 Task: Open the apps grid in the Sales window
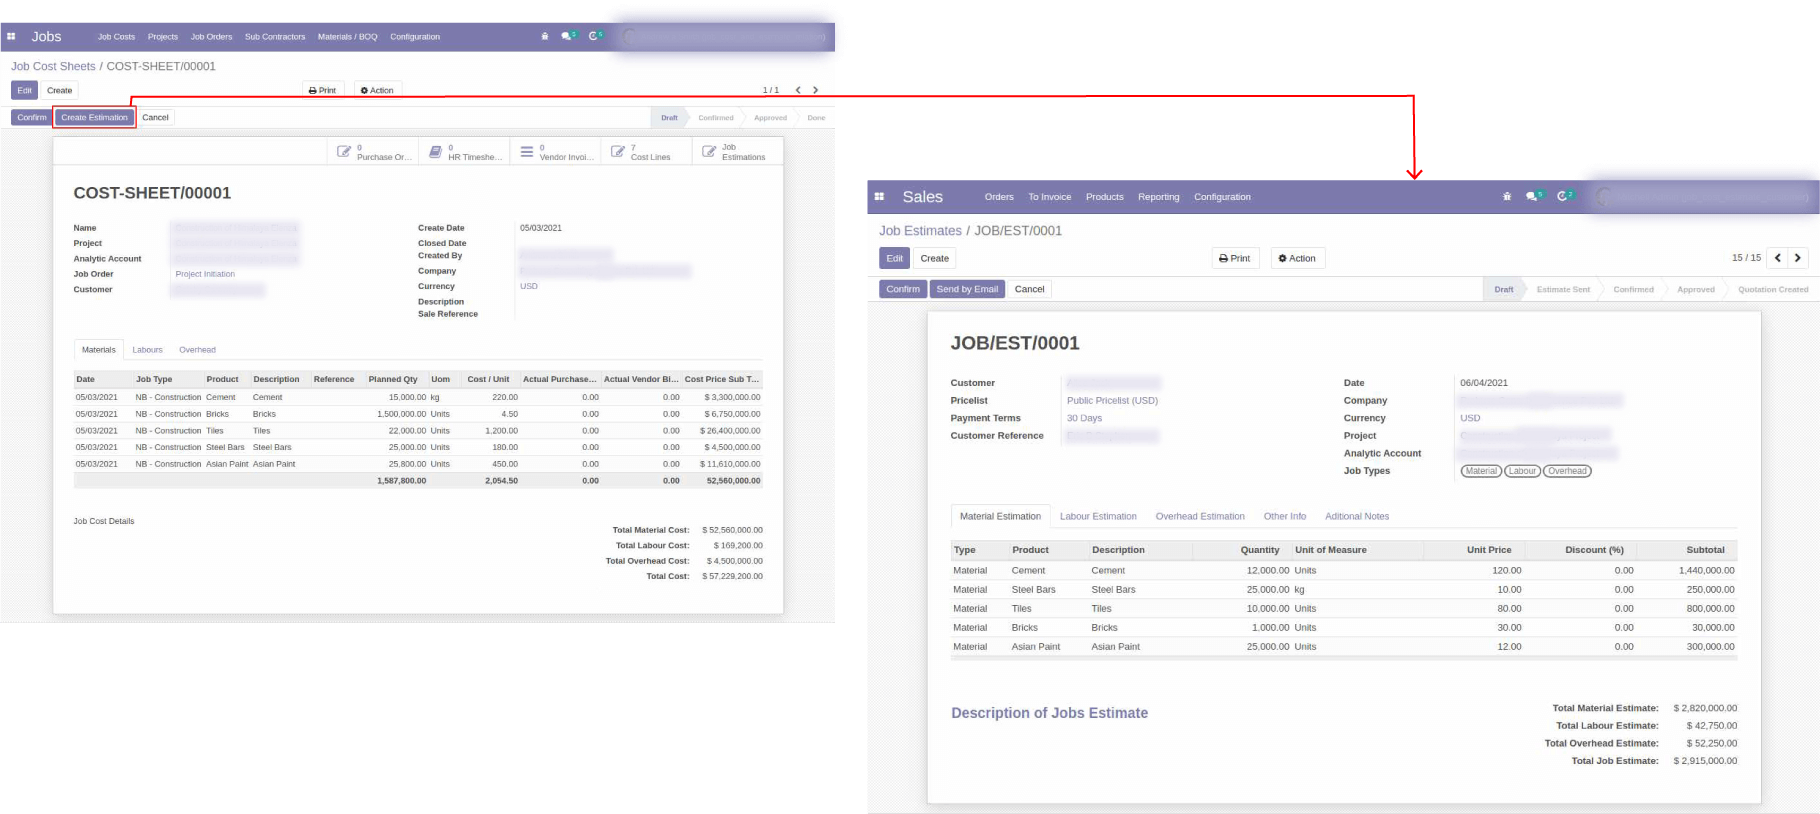coord(879,197)
